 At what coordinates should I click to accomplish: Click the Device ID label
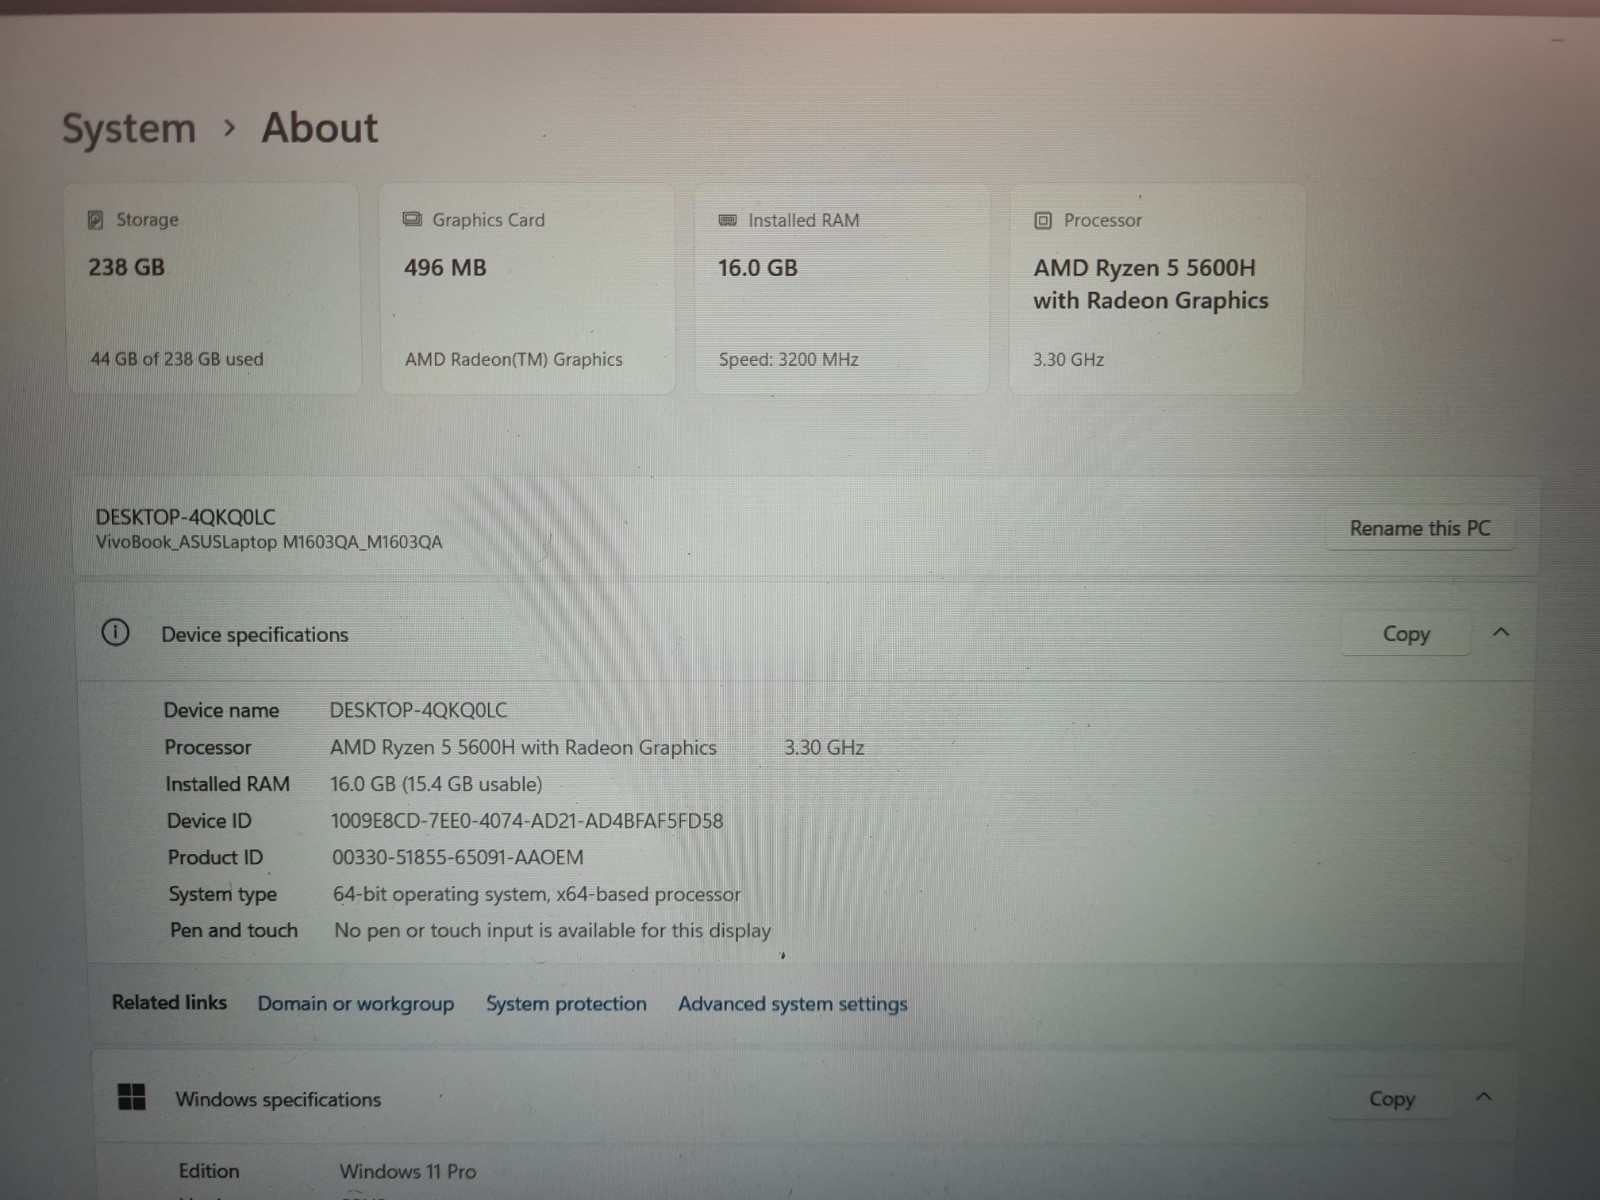[x=209, y=821]
